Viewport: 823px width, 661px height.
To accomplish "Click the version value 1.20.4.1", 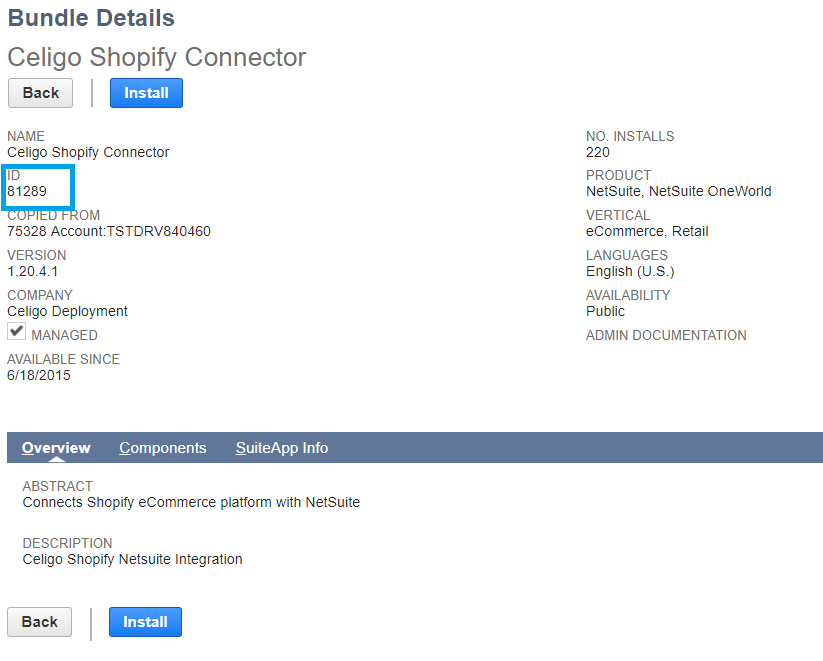I will [x=33, y=271].
